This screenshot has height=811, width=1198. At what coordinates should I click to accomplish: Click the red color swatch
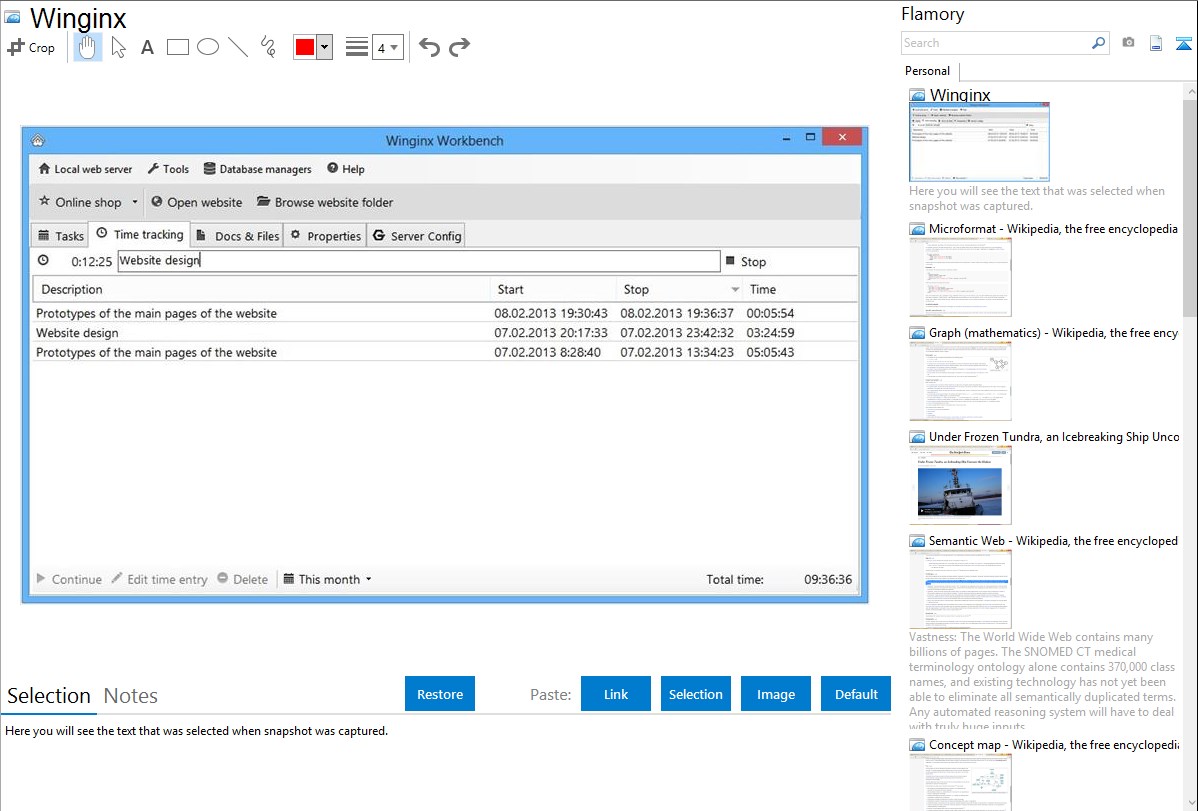305,47
